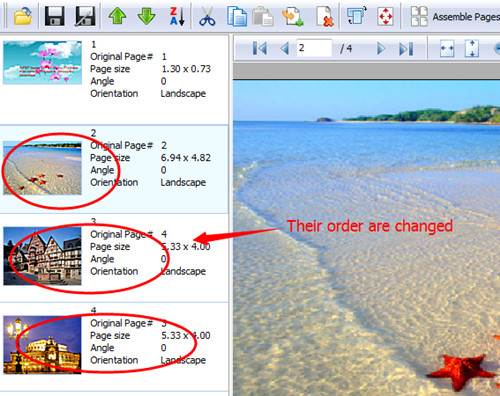Go to previous page in preview

tap(285, 49)
